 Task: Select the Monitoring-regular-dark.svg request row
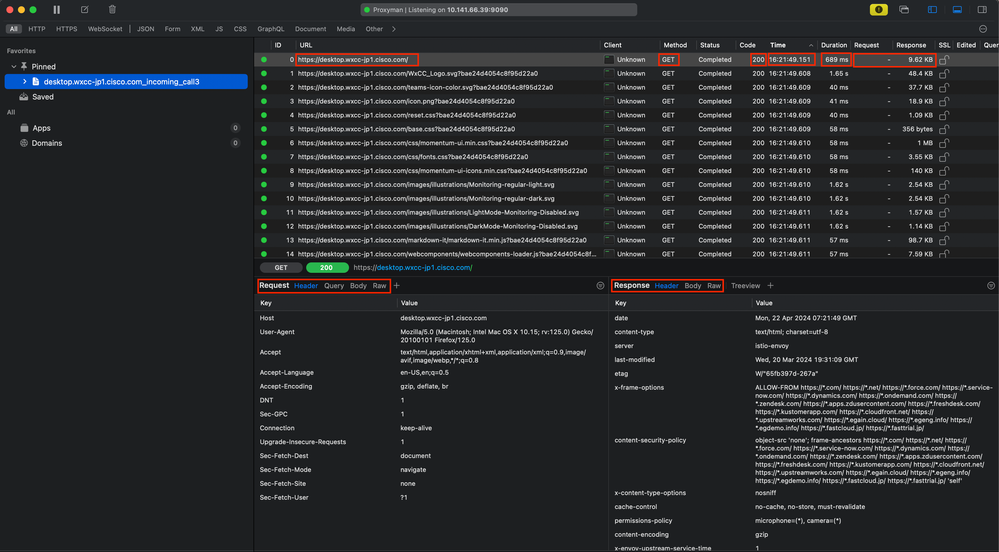pos(626,198)
